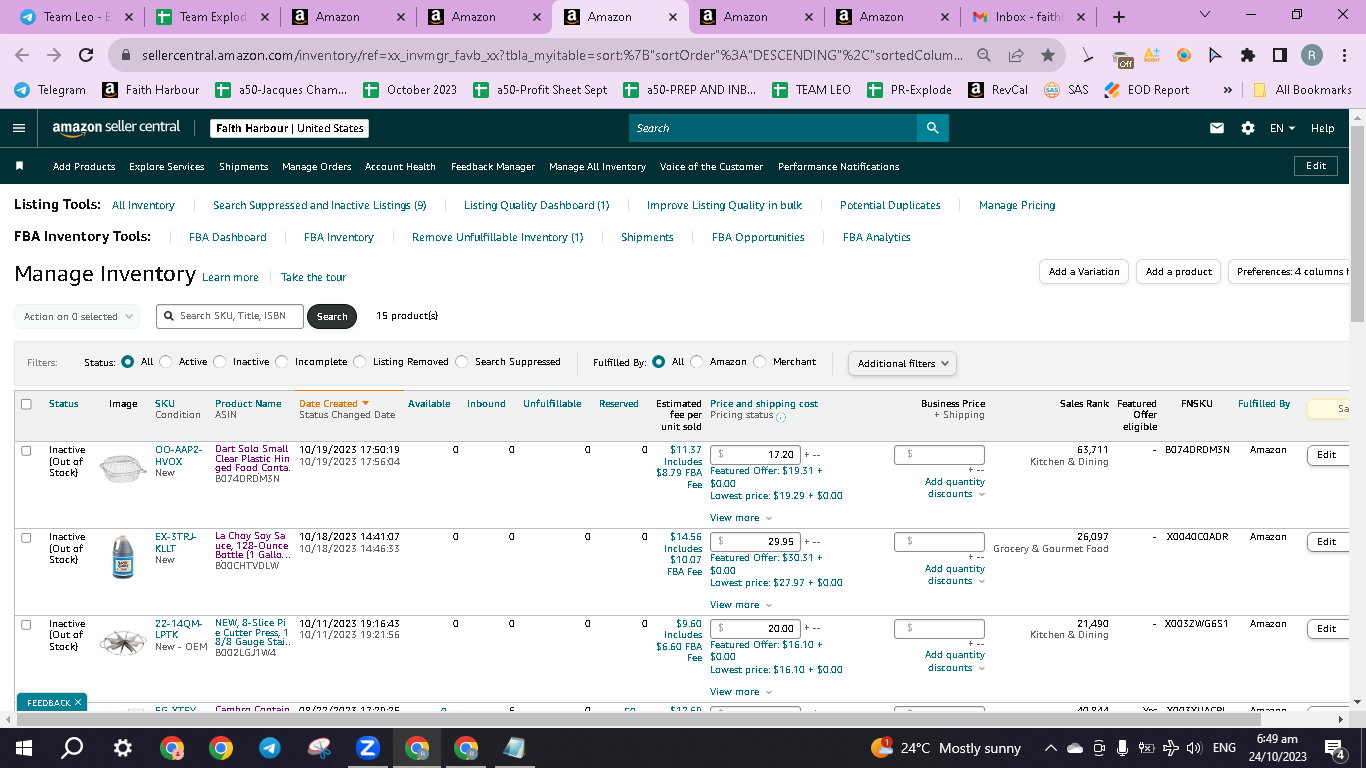Go to Manage All Inventory menu item
The image size is (1366, 768).
(x=597, y=166)
